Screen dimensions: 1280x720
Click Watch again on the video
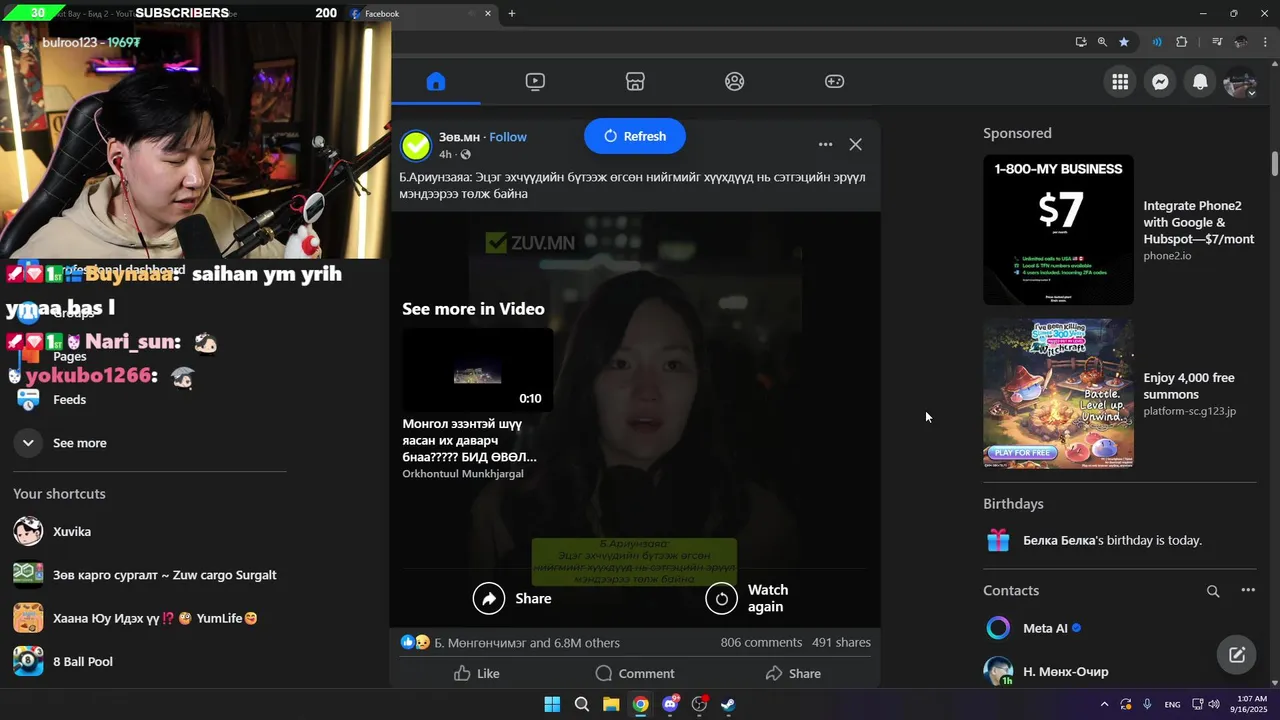tap(748, 598)
